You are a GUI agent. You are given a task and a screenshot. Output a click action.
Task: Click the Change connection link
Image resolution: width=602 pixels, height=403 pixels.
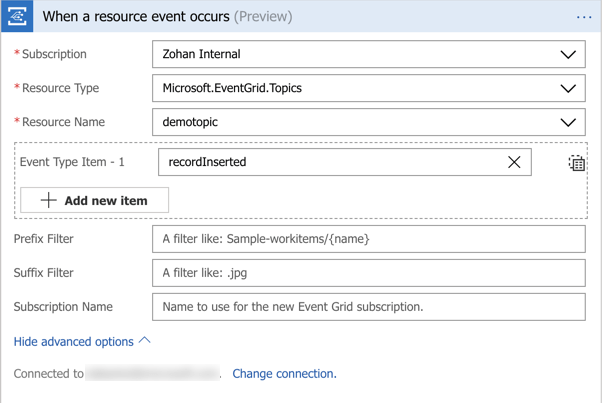pyautogui.click(x=284, y=373)
